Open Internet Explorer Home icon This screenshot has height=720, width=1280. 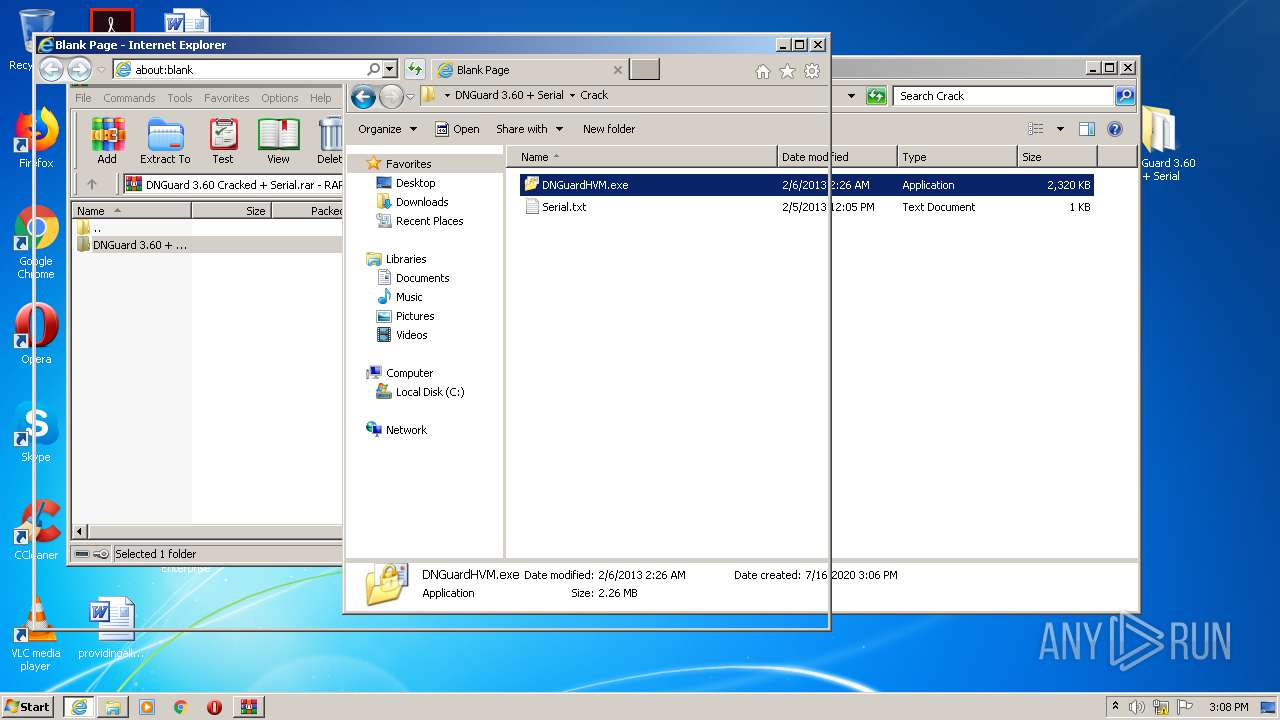[x=763, y=71]
